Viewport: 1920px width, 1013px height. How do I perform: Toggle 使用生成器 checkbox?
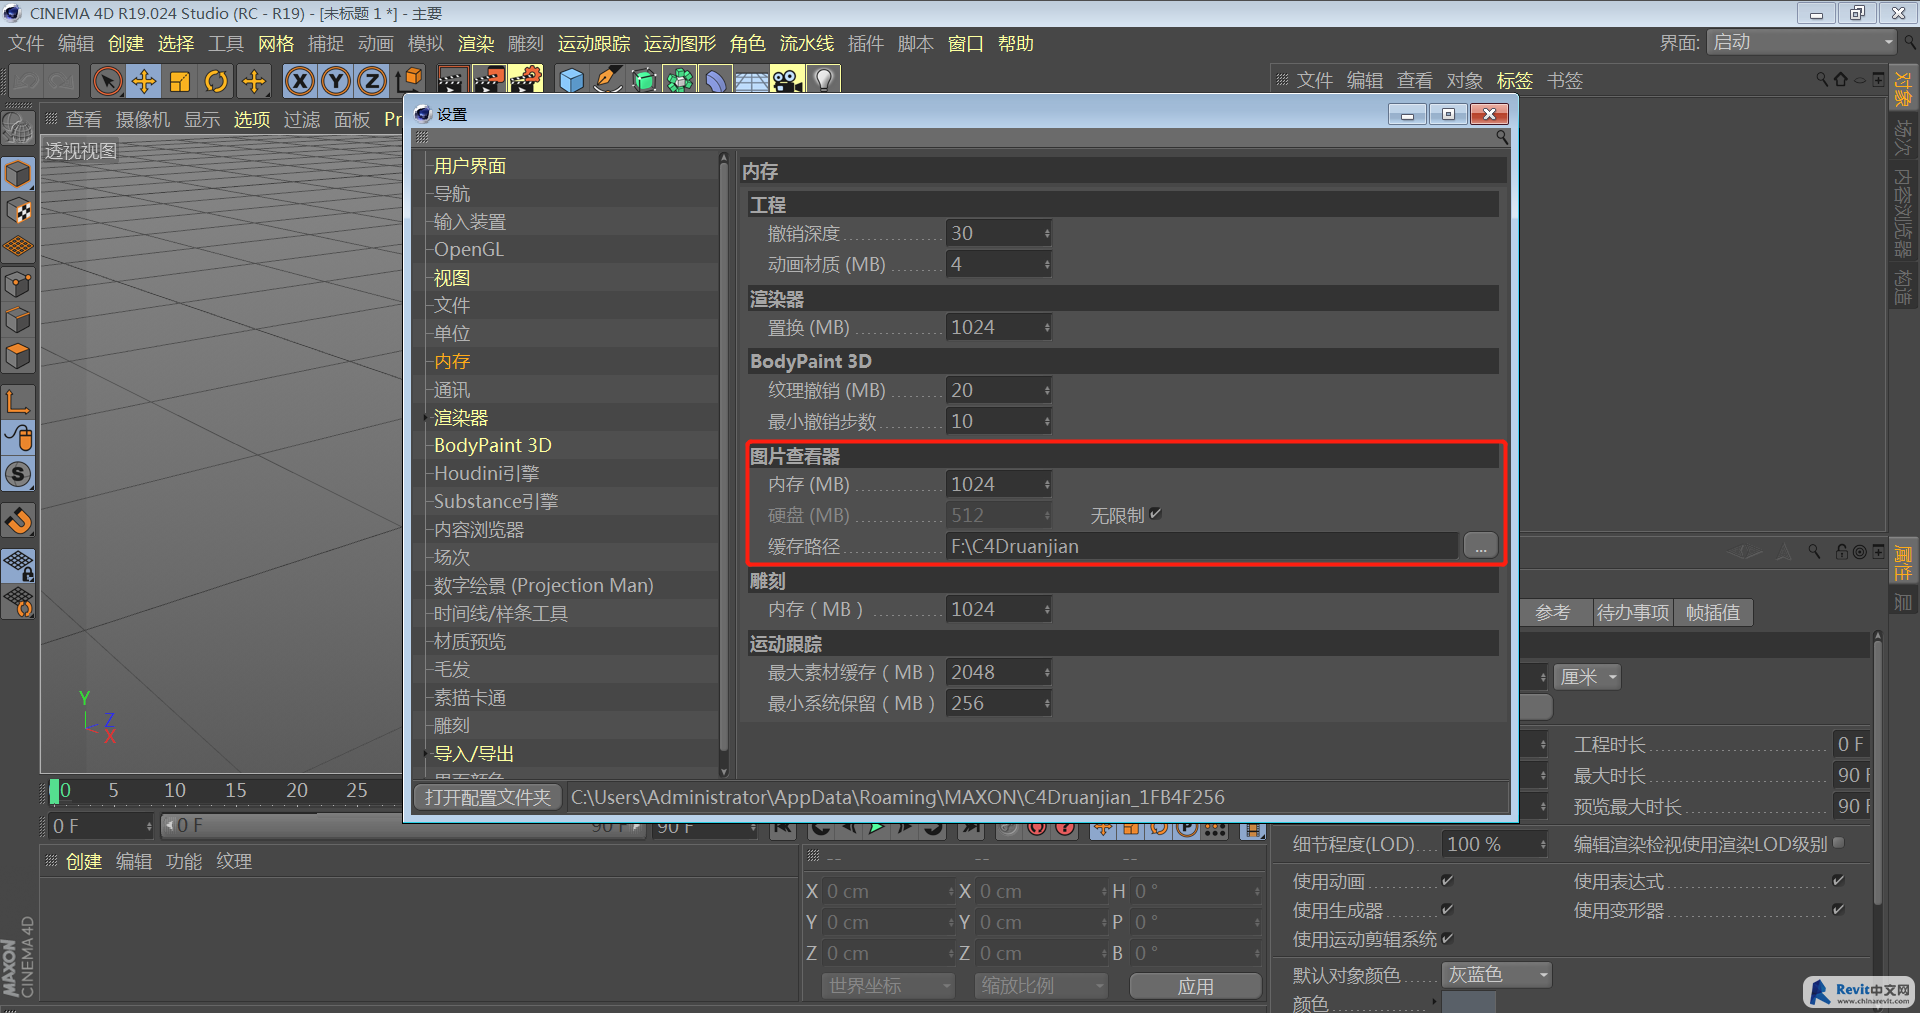(1447, 909)
